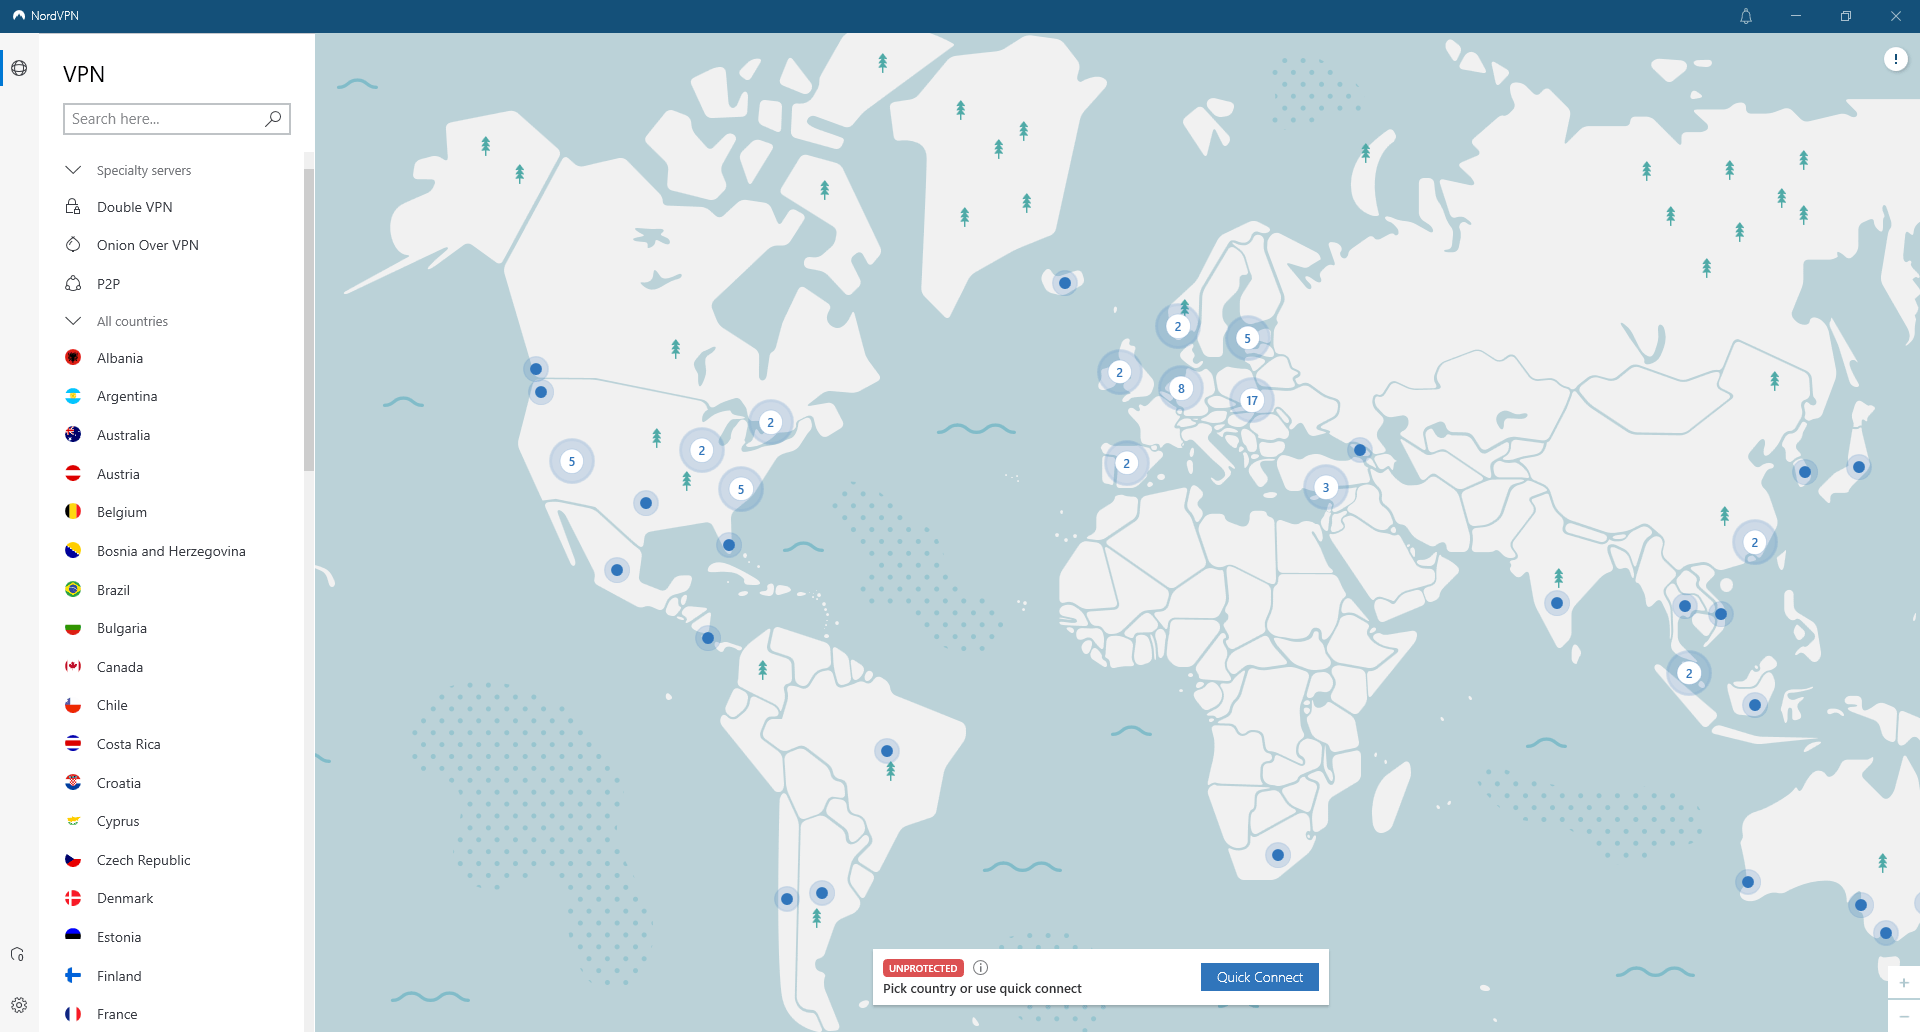The height and width of the screenshot is (1032, 1920).
Task: Click the South Africa server pin
Action: tap(1278, 855)
